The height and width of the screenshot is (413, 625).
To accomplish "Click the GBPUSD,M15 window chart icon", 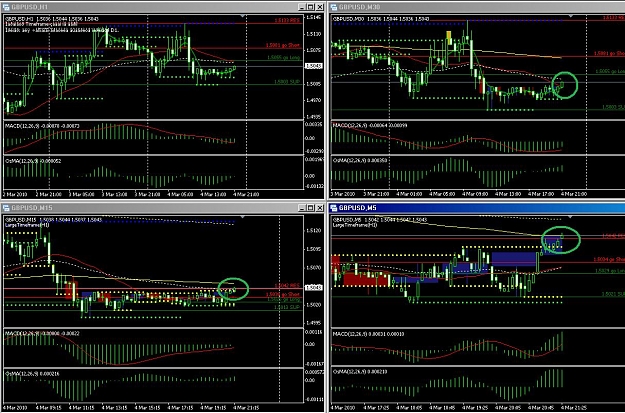I will [6, 208].
